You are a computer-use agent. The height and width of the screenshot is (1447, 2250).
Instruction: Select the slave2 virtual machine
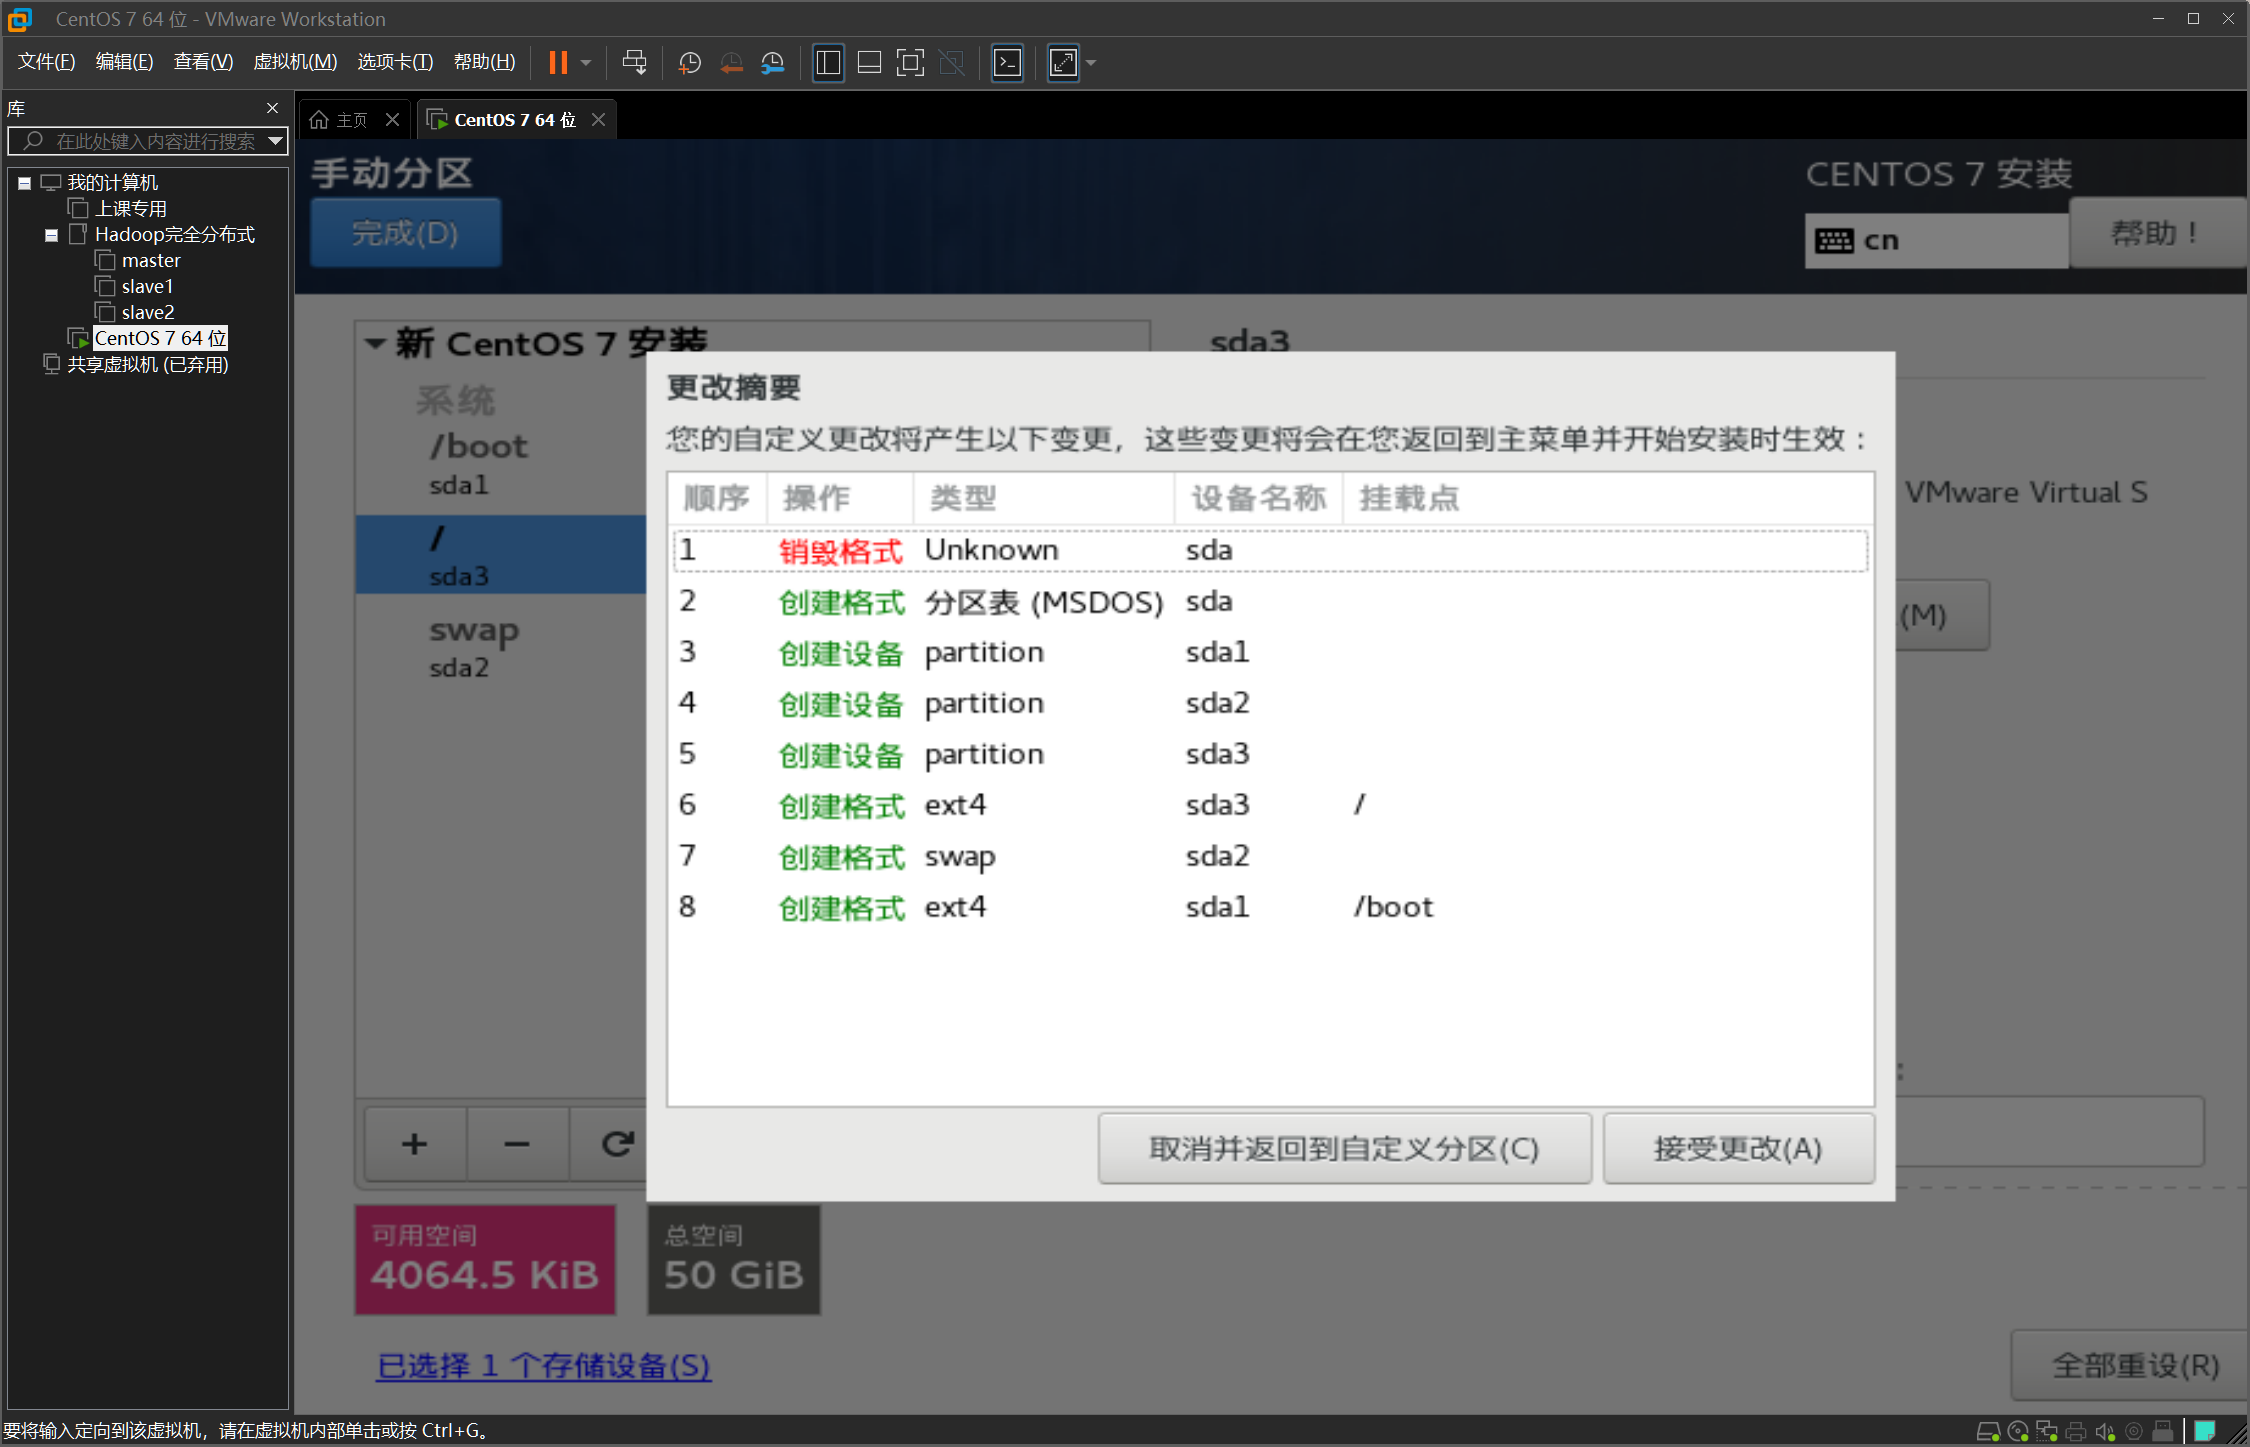[147, 313]
